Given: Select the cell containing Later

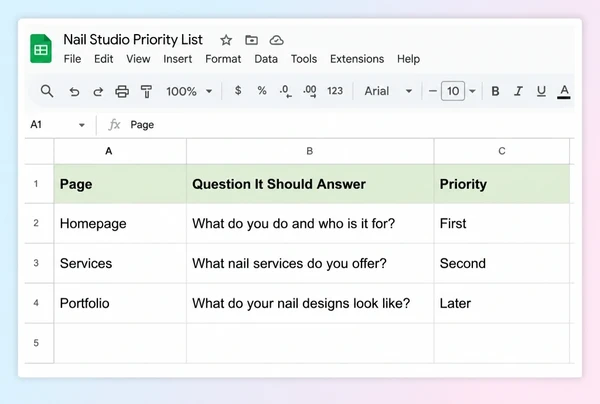Looking at the screenshot, I should 502,303.
